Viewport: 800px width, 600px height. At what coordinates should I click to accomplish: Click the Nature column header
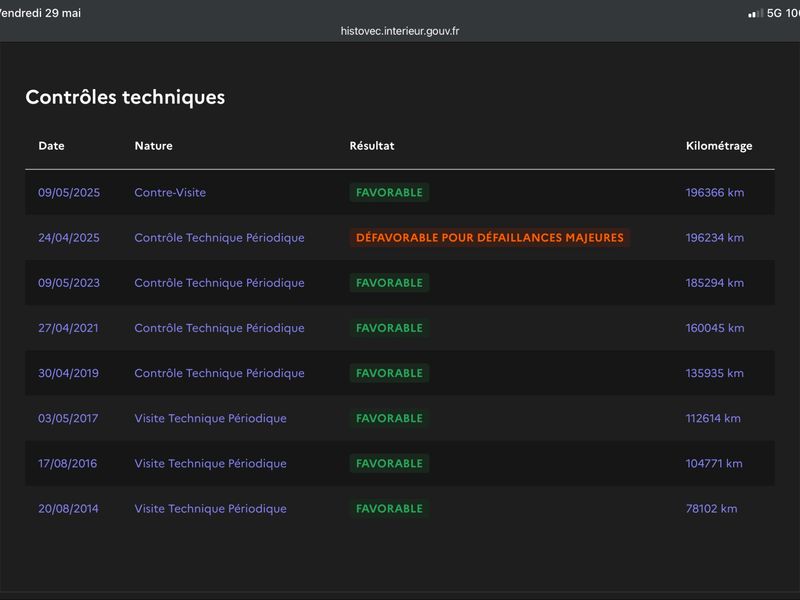click(x=154, y=146)
